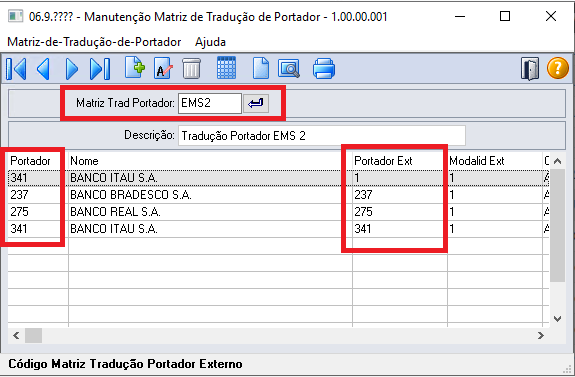Click the vertical scrollbar thumb
This screenshot has height=377, width=575.
click(x=557, y=225)
